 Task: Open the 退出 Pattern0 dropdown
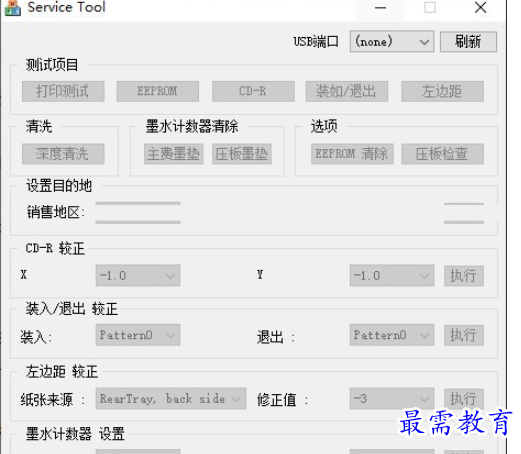click(392, 335)
